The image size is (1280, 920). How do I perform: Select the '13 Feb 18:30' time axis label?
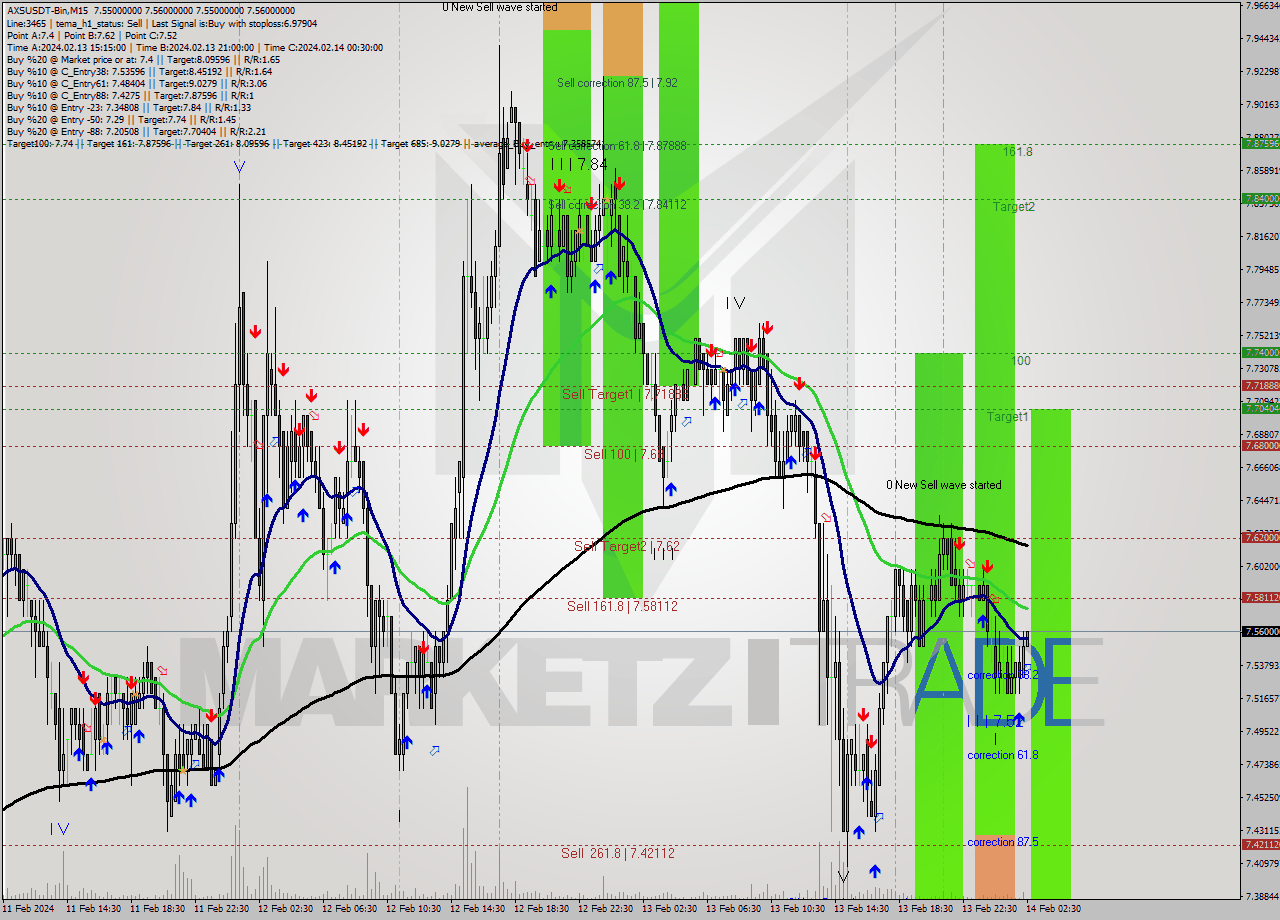pos(925,909)
